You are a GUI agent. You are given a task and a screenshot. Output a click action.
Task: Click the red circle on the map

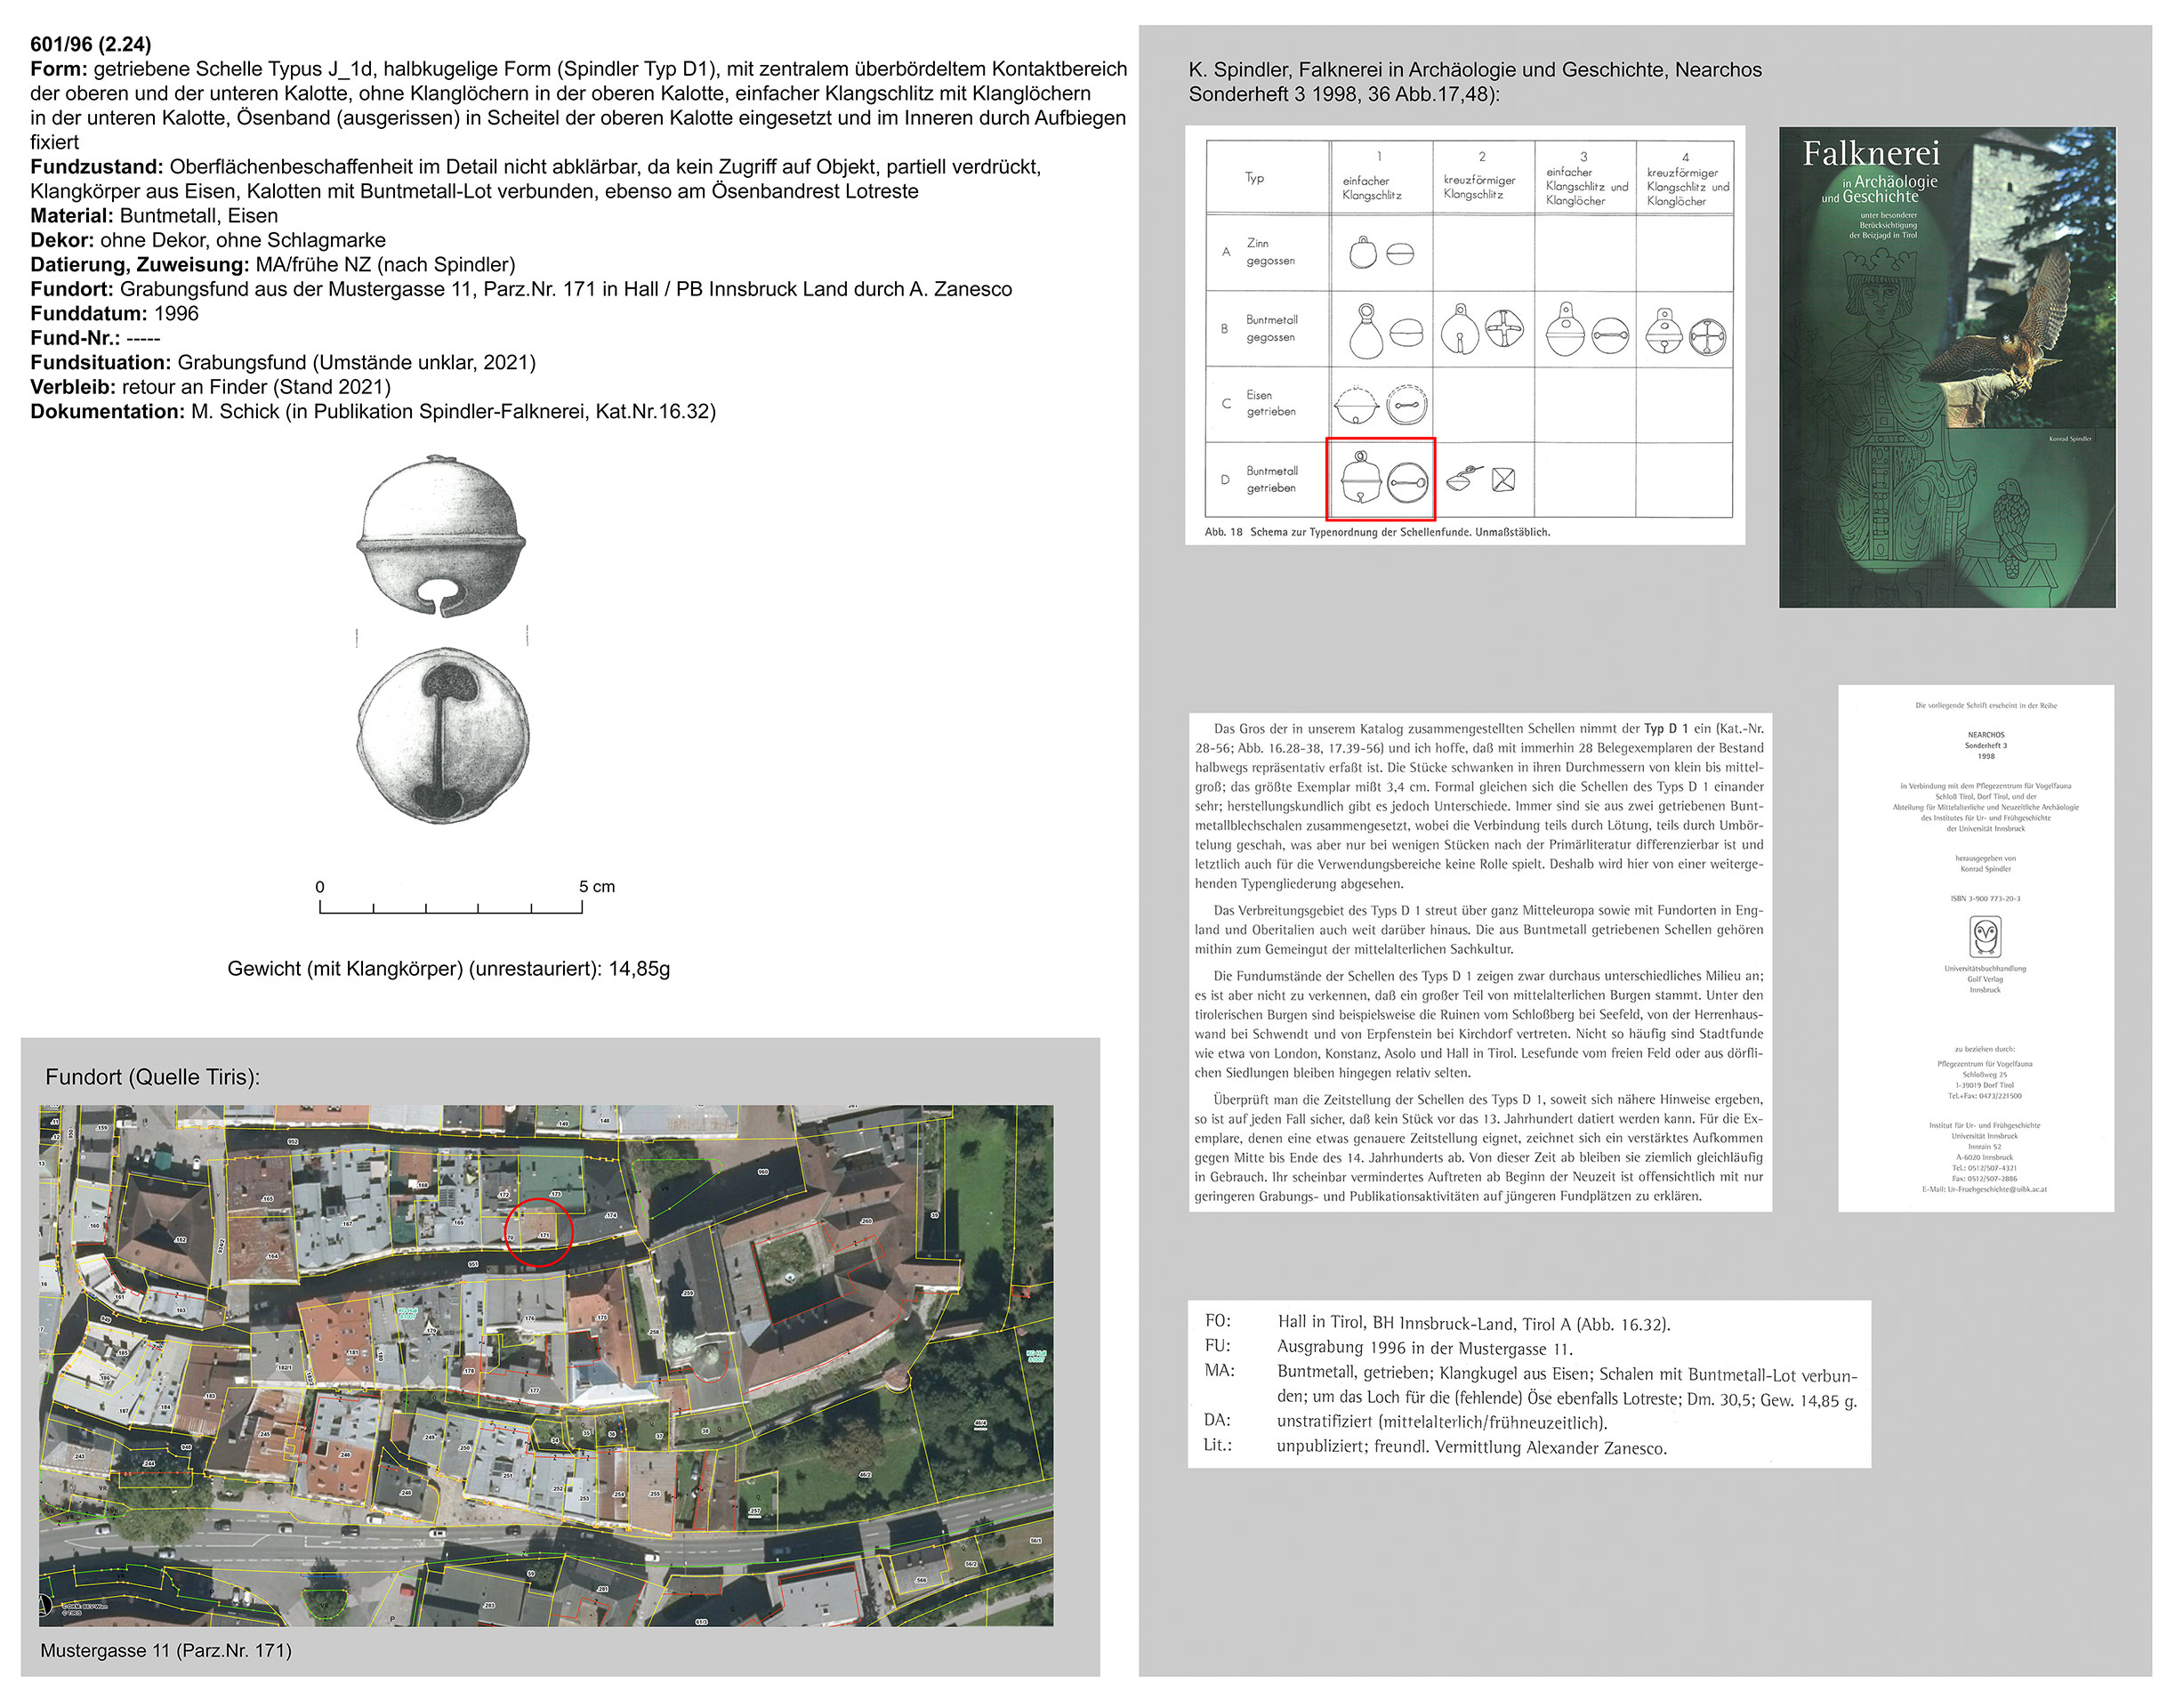[x=538, y=1233]
